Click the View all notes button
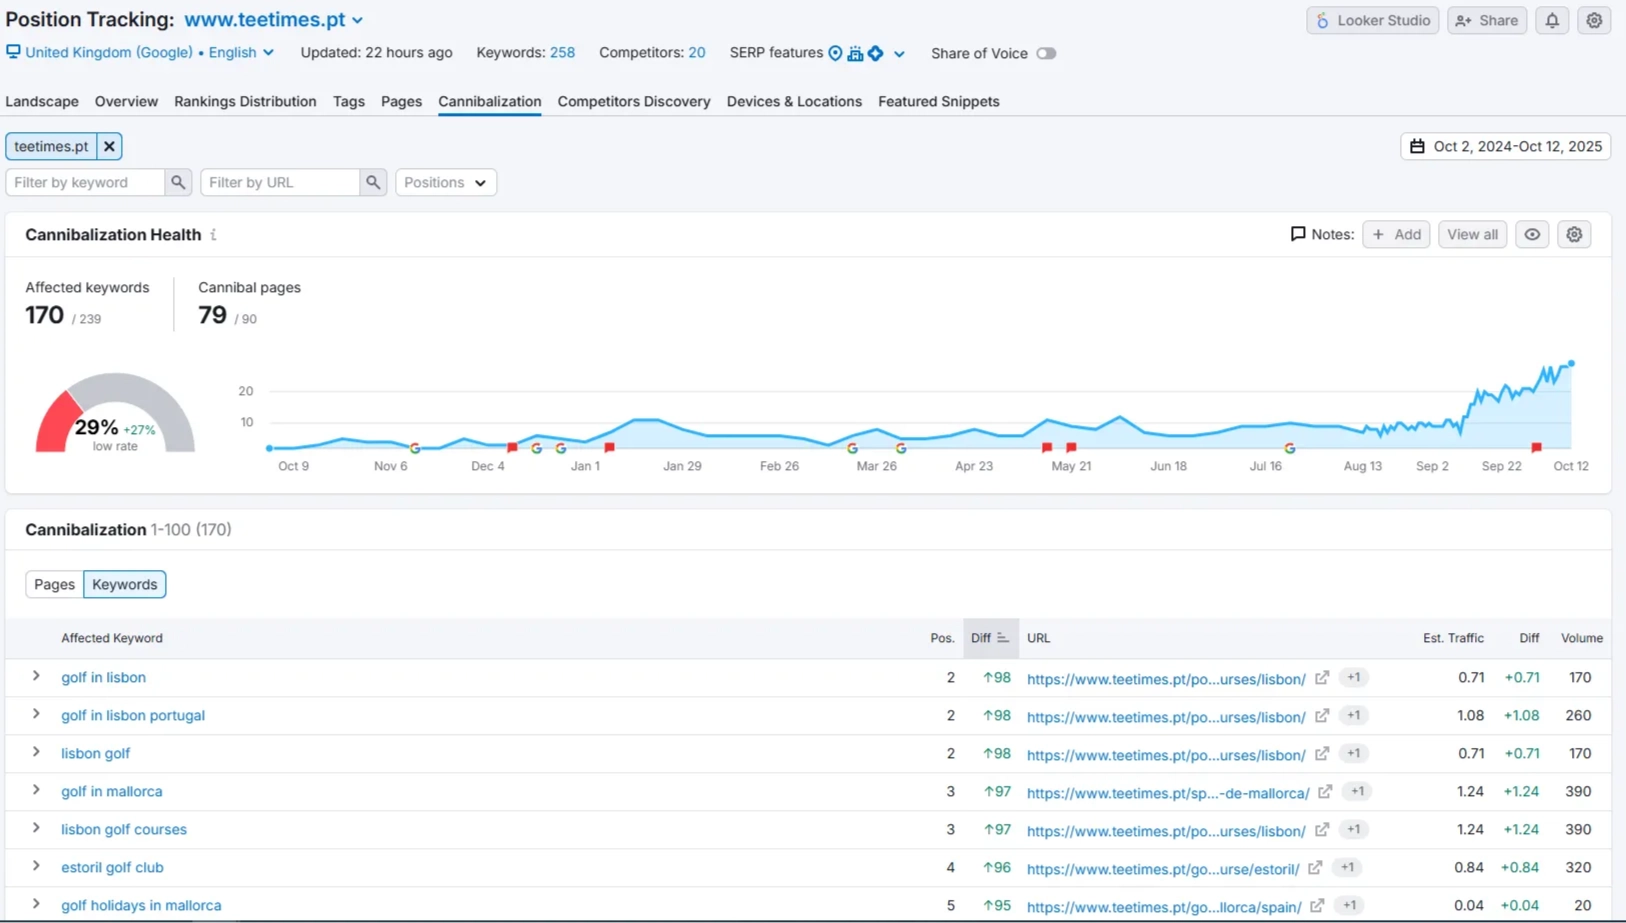Viewport: 1626px width, 923px height. point(1471,234)
